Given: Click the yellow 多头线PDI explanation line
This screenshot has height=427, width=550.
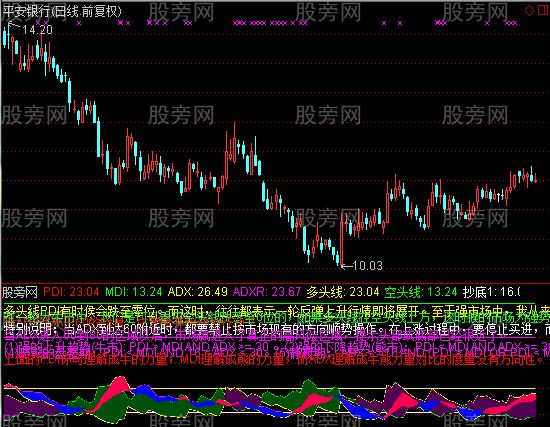Looking at the screenshot, I should click(x=277, y=311).
